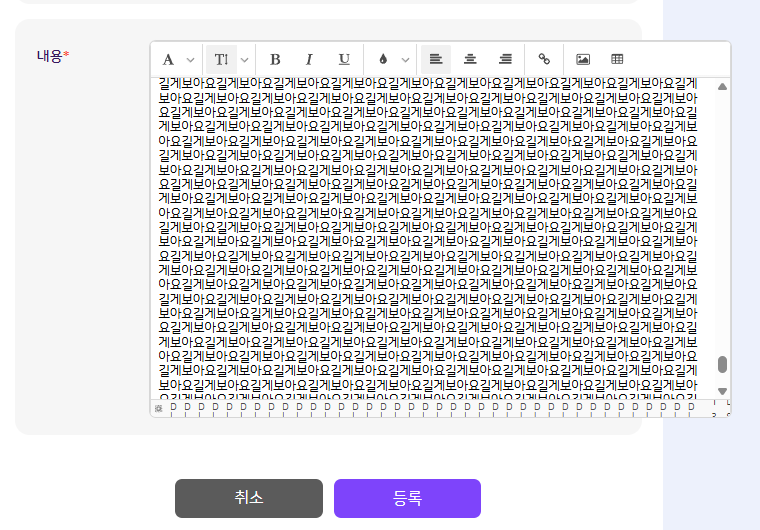Screen dimensions: 760x530
Task: Toggle bold formatting in the editor
Action: 275,59
